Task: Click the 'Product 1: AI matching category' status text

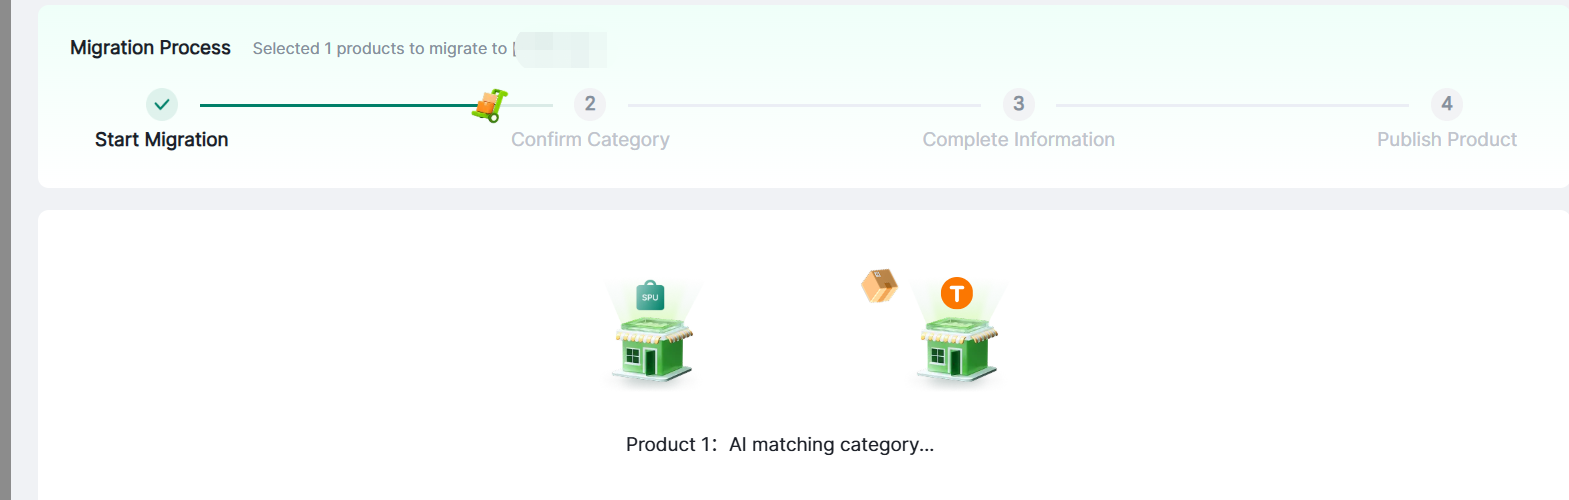Action: [x=780, y=445]
